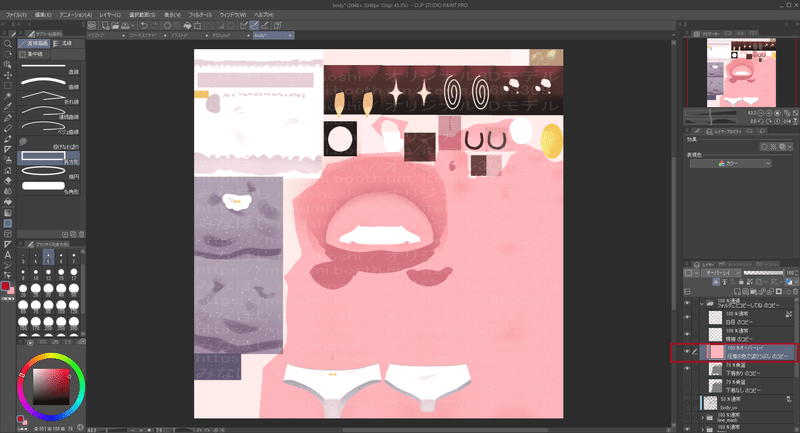800x433 pixels.
Task: Select the Eyedropper tool
Action: click(8, 107)
